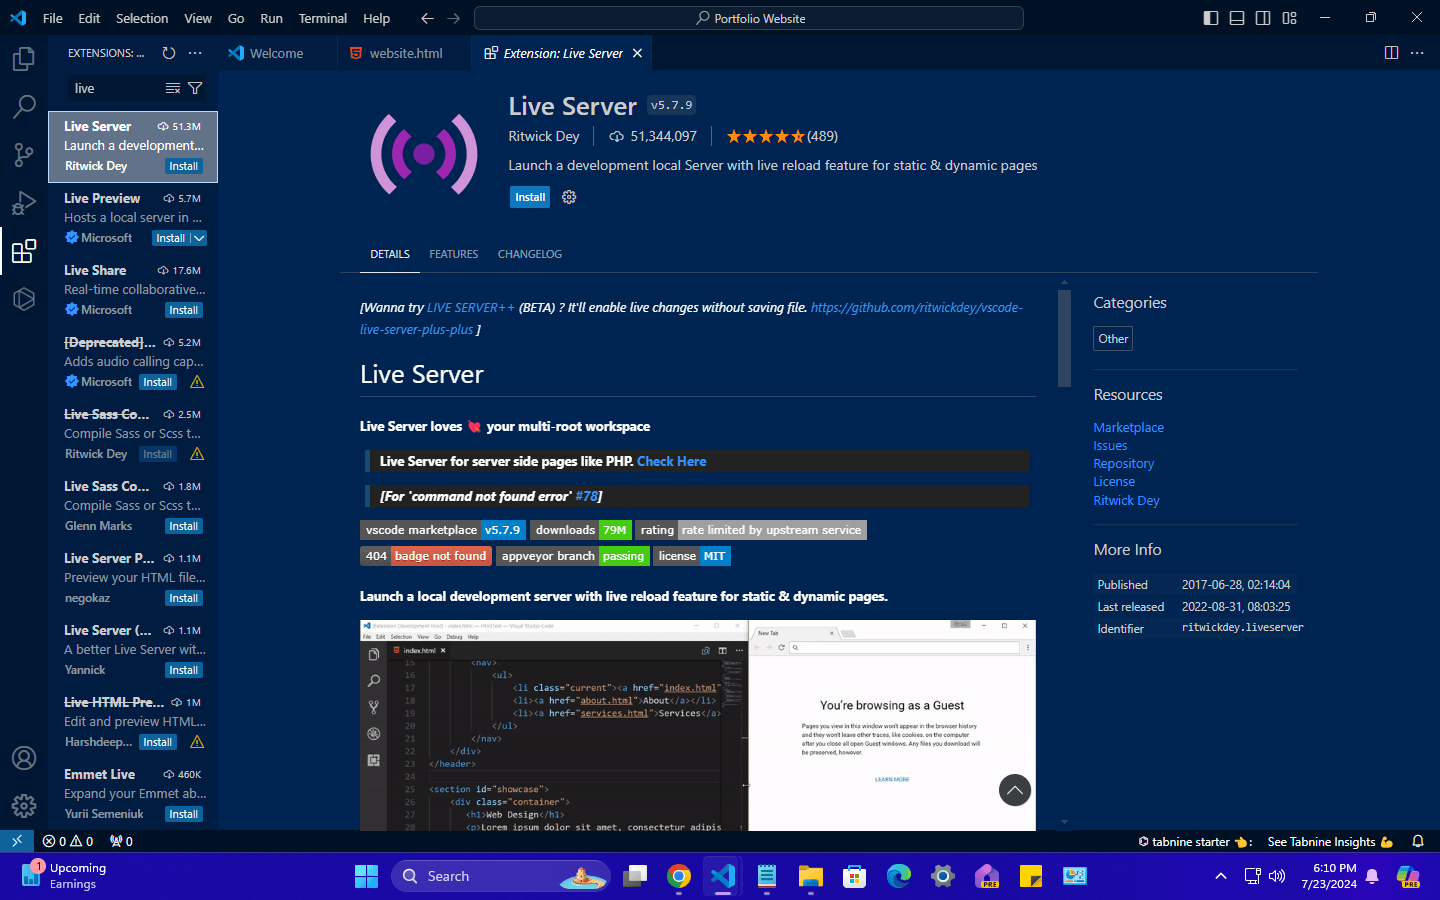Open the Extensions view icon

pos(24,251)
